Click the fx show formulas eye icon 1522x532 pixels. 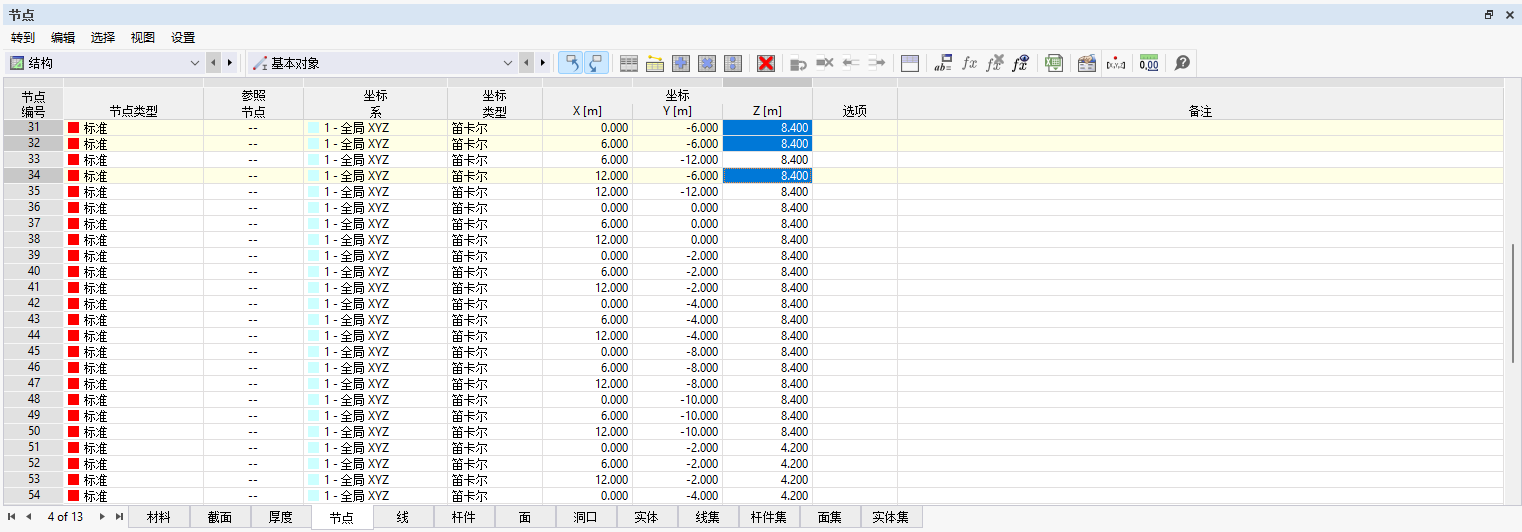1020,63
